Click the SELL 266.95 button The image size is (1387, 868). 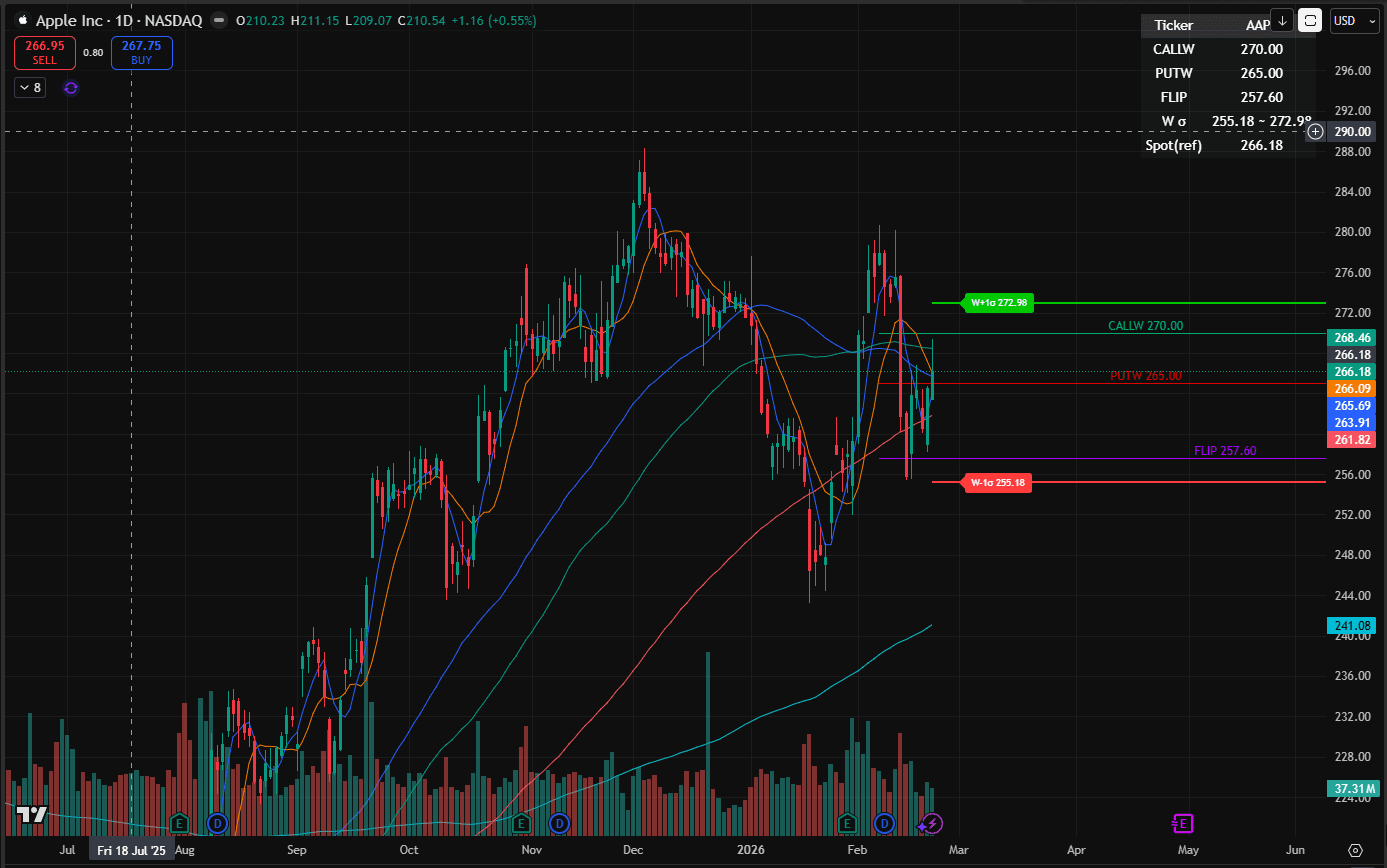(x=44, y=53)
